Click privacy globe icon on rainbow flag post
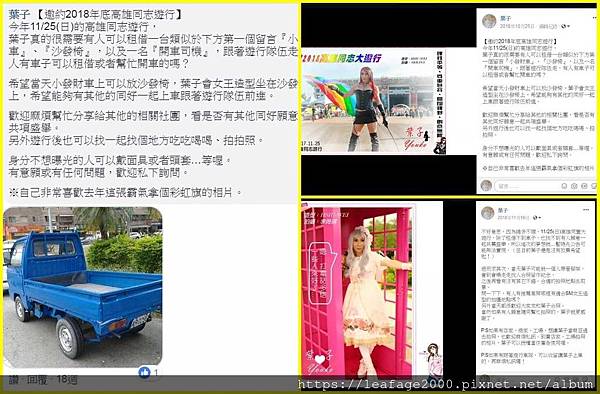This screenshot has width=600, height=394. 563,26
